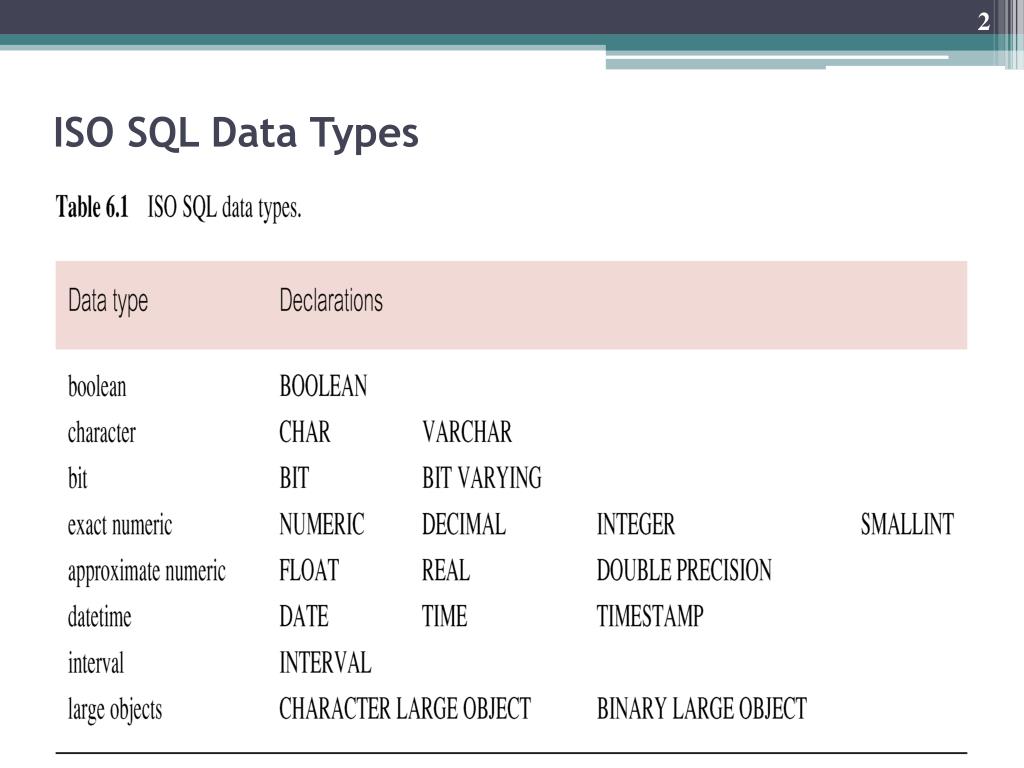The width and height of the screenshot is (1024, 768).
Task: Select the FLOAT declaration
Action: tap(309, 570)
